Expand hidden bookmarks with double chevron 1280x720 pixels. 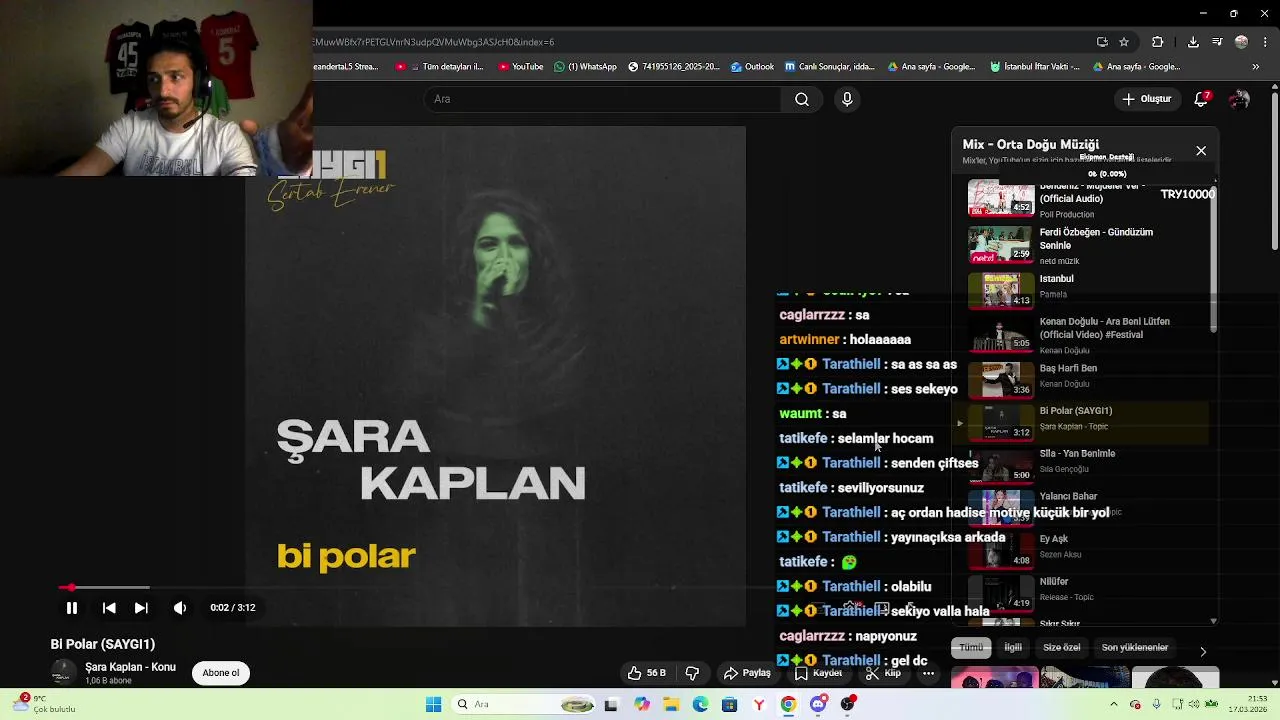click(x=1256, y=67)
